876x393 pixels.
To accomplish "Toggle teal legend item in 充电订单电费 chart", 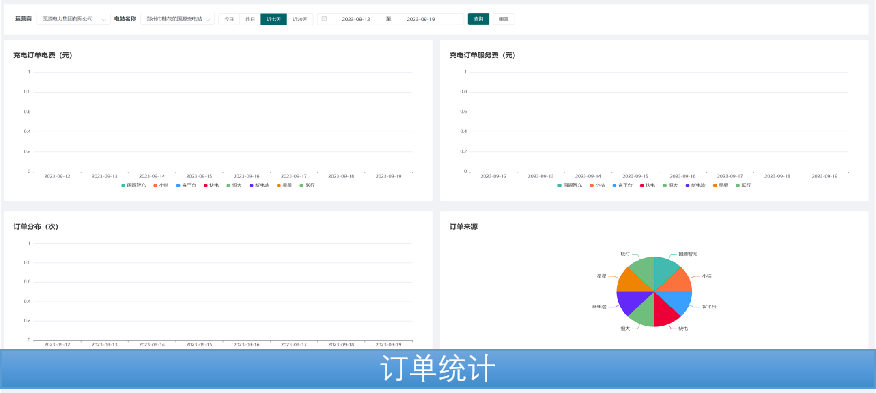I will click(133, 185).
